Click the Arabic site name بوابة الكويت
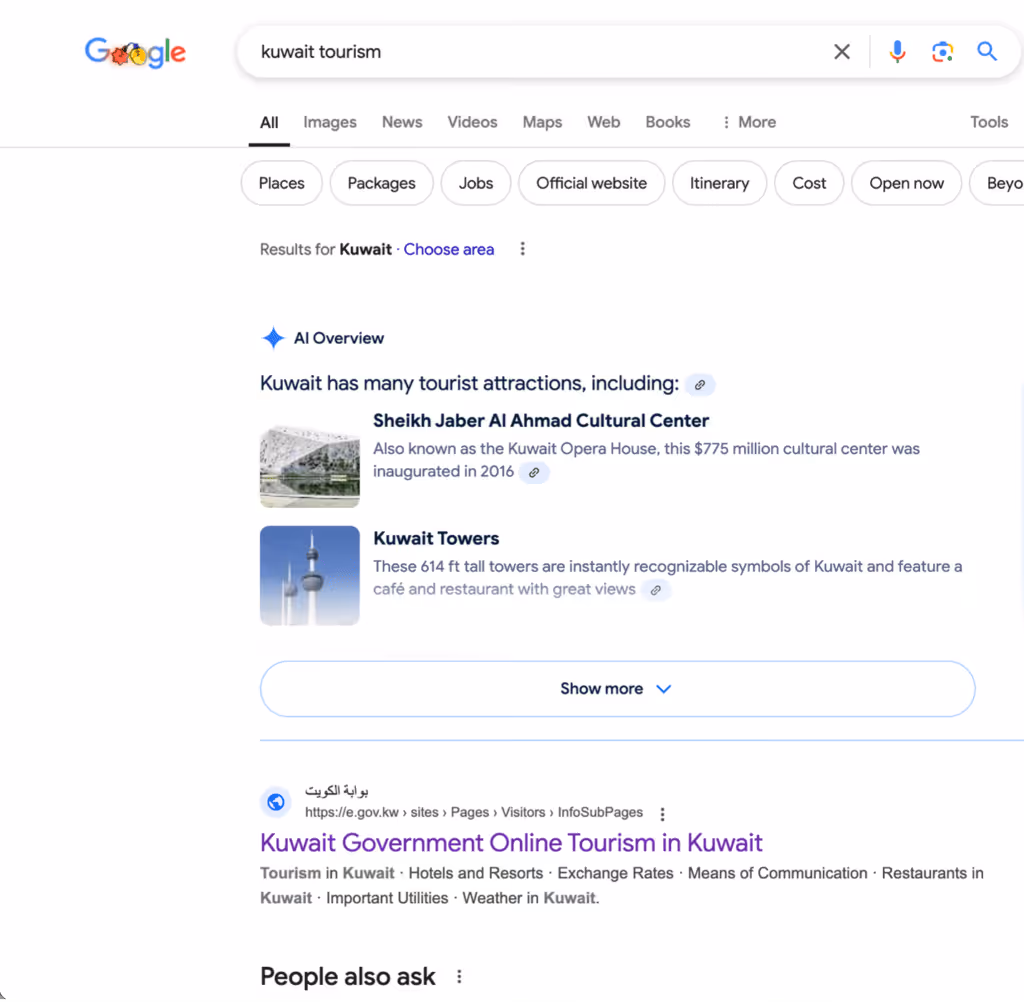This screenshot has width=1024, height=1002. pyautogui.click(x=336, y=791)
